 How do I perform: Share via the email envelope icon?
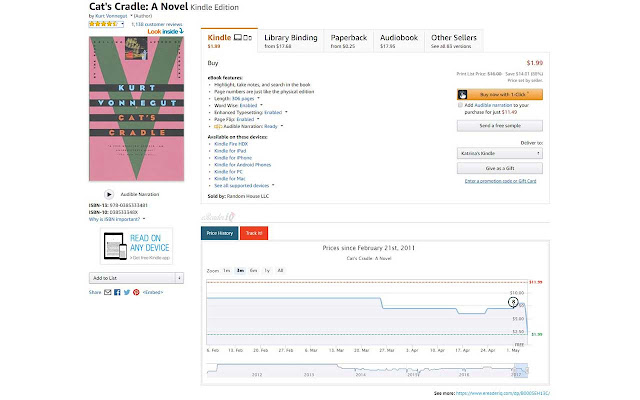(x=110, y=292)
